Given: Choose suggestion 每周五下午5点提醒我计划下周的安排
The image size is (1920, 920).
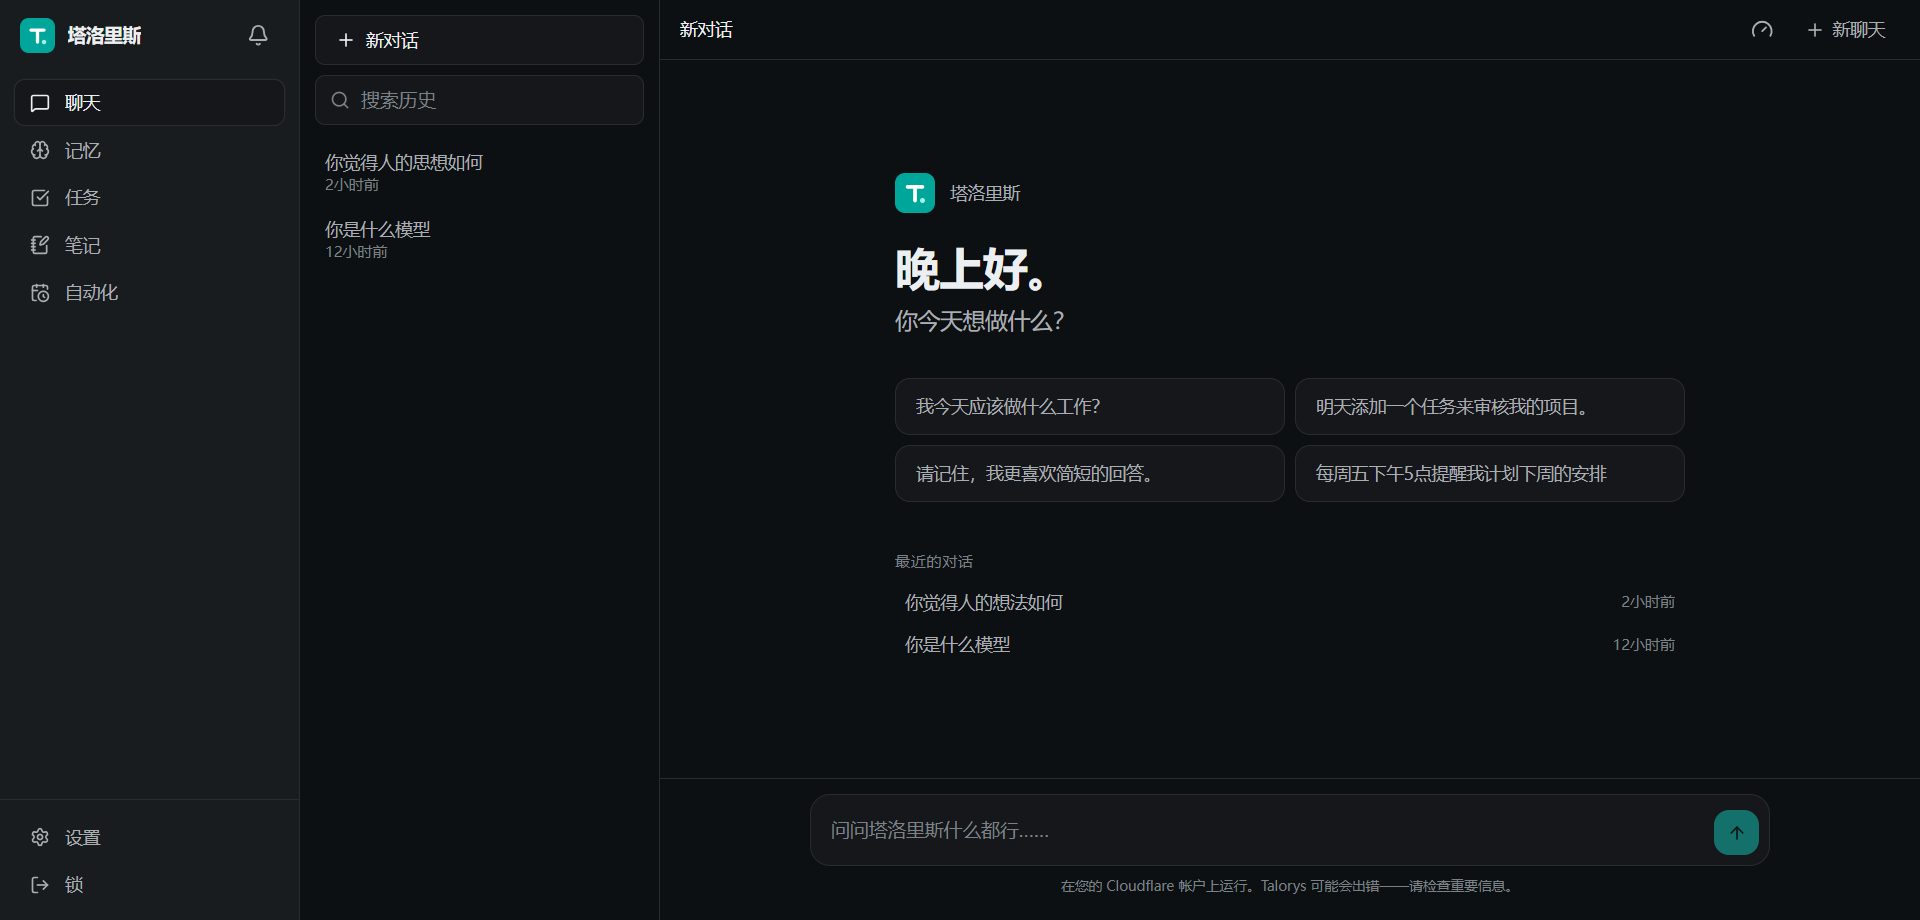Looking at the screenshot, I should pyautogui.click(x=1489, y=473).
